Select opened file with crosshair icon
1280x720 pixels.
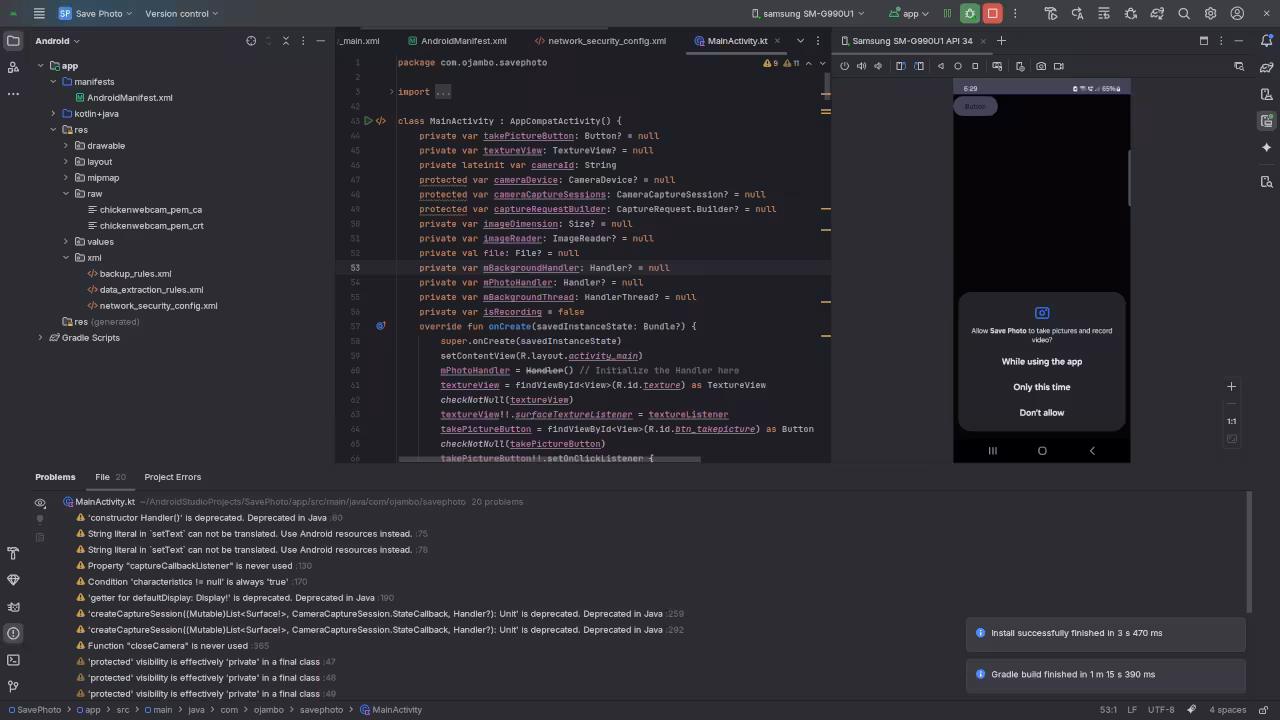pos(251,41)
